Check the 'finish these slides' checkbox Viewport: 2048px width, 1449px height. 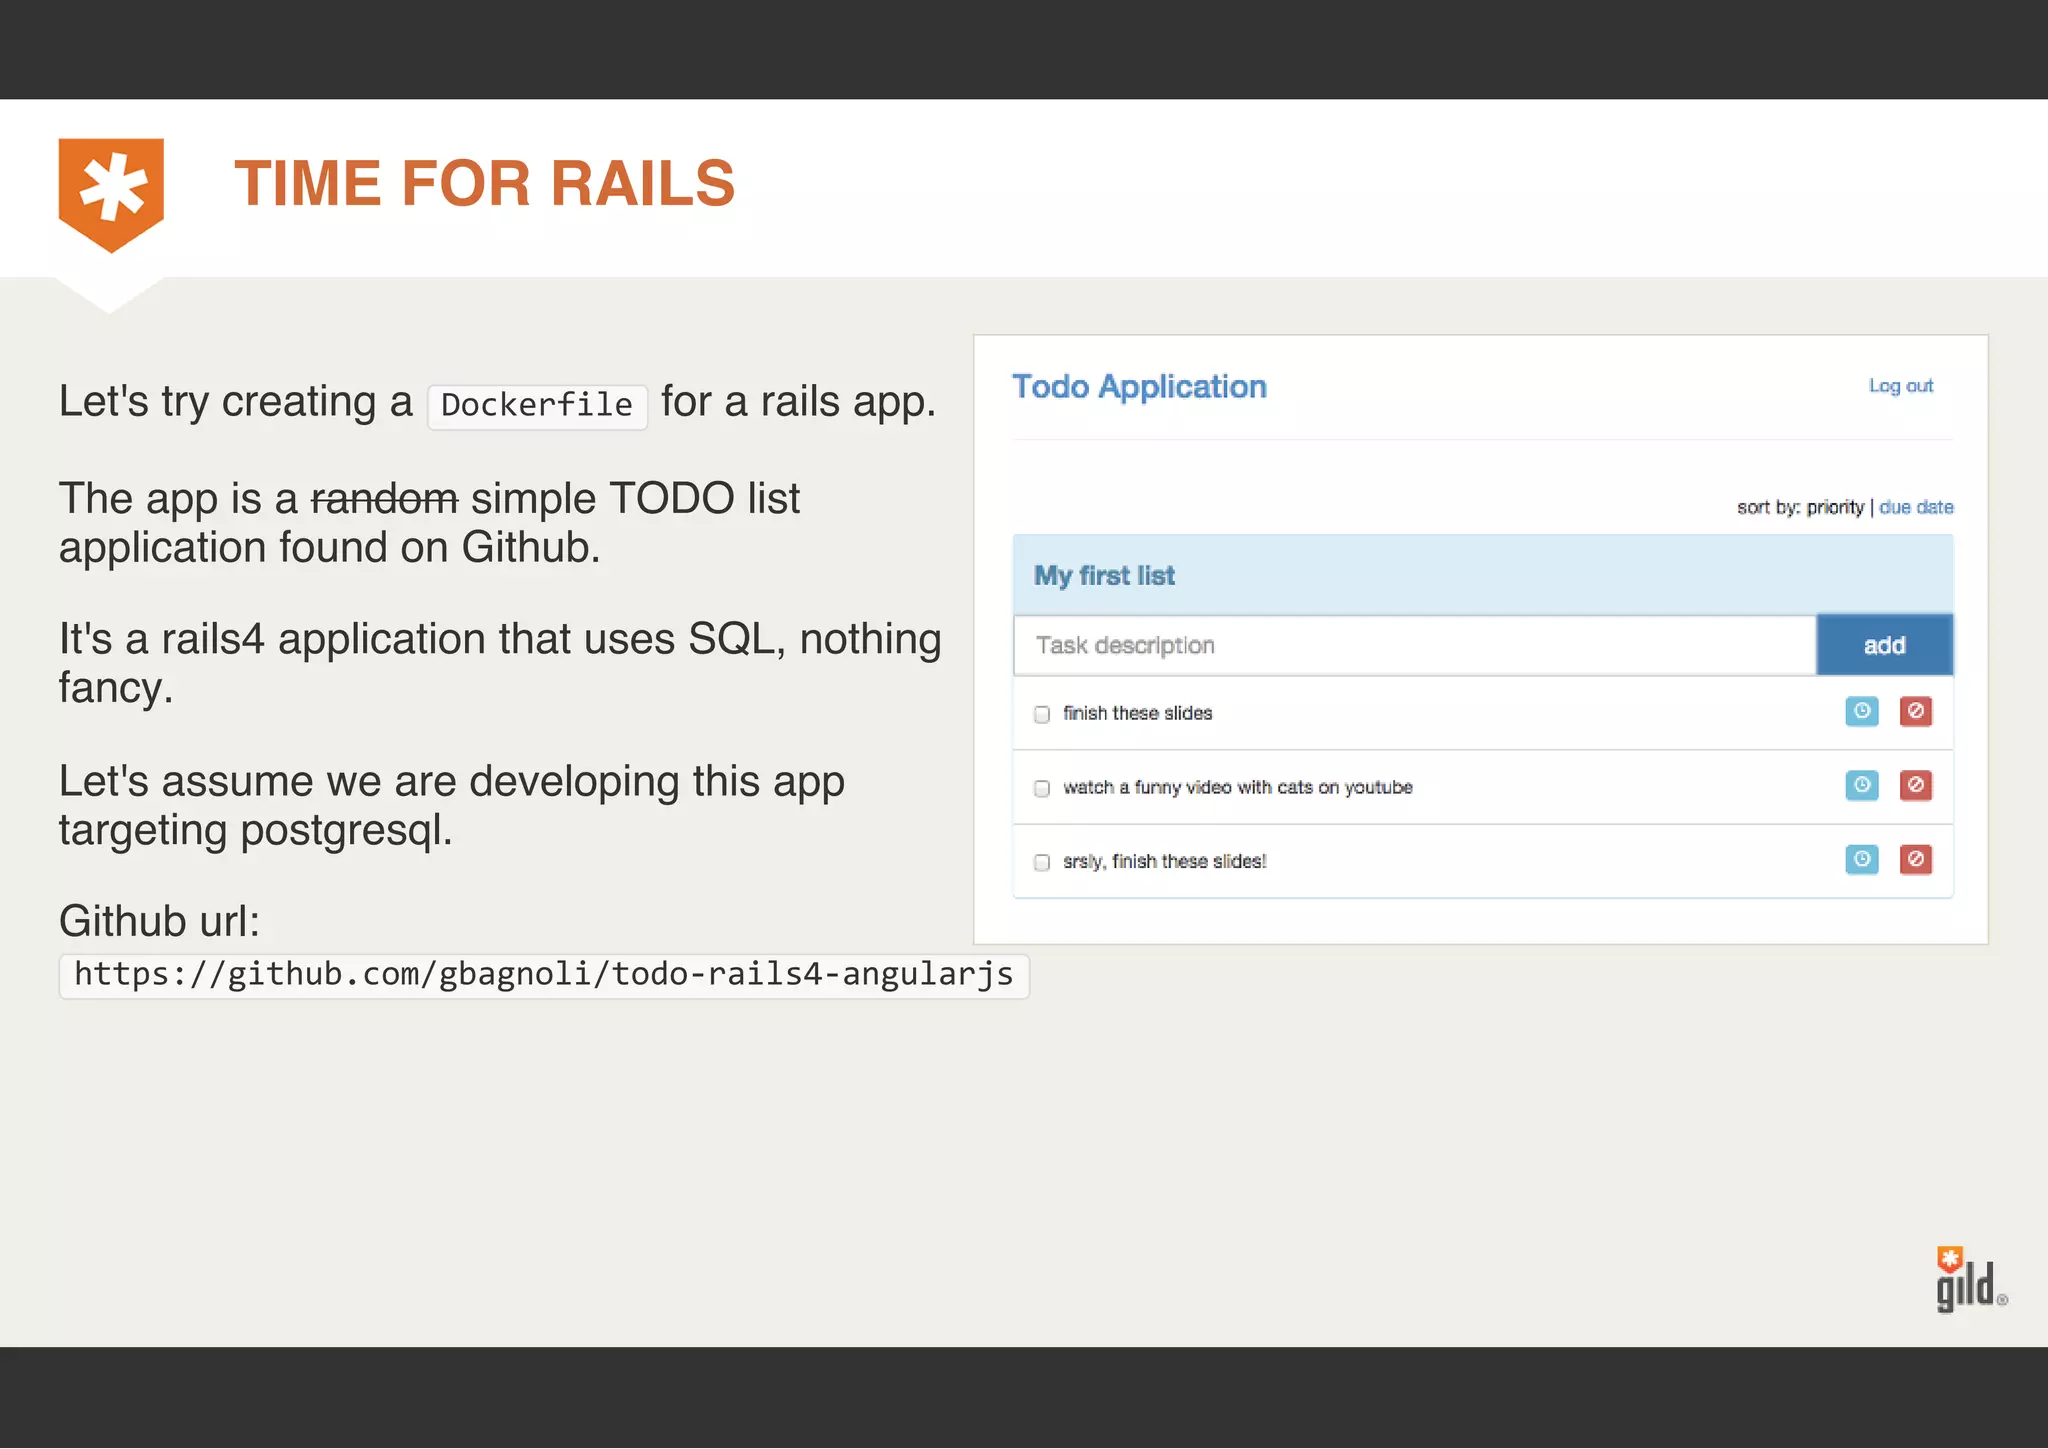1042,714
